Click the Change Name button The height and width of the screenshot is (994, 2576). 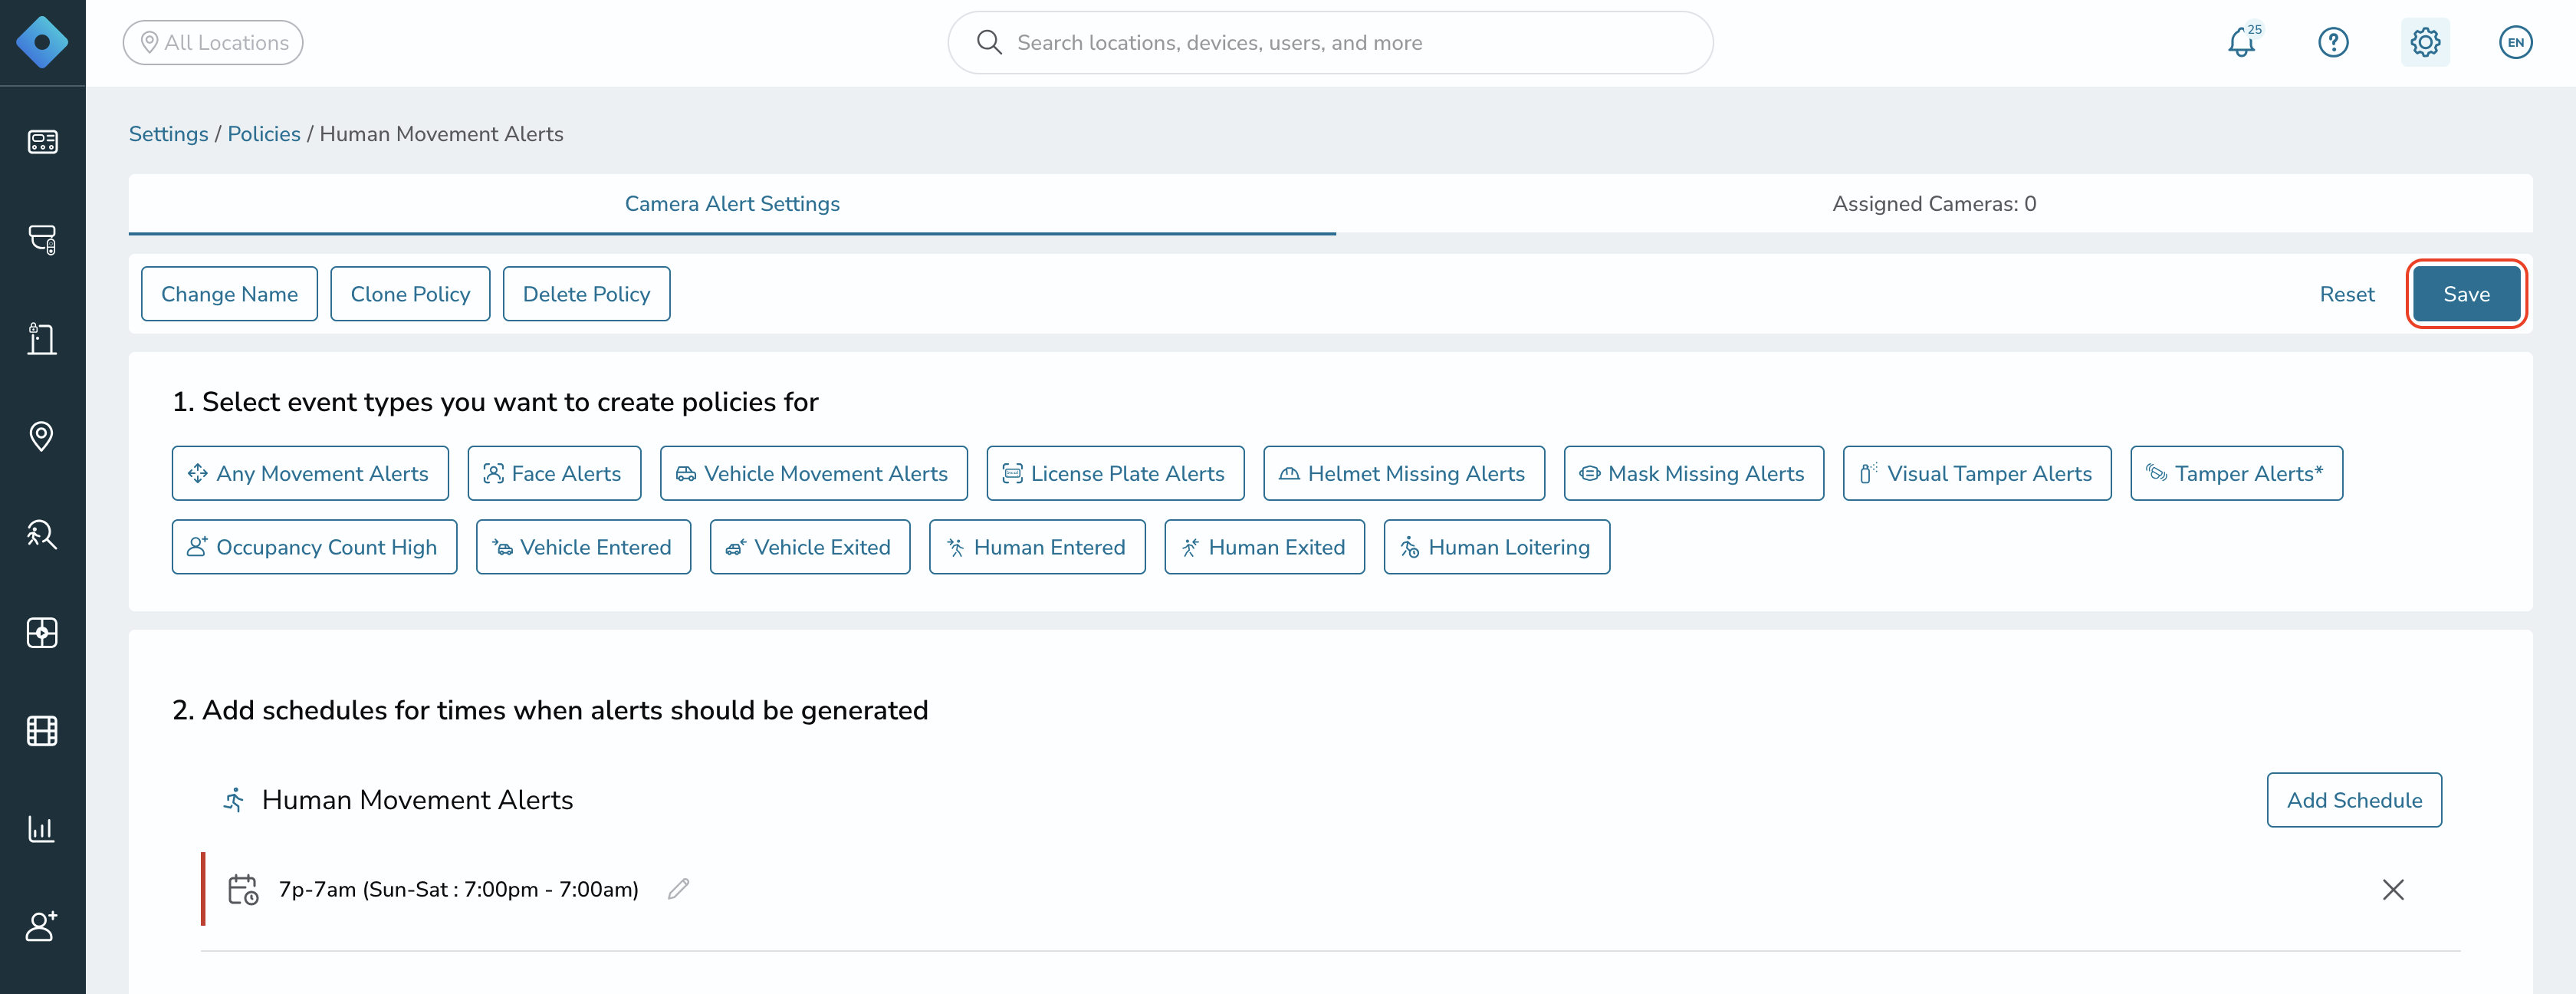pyautogui.click(x=229, y=294)
